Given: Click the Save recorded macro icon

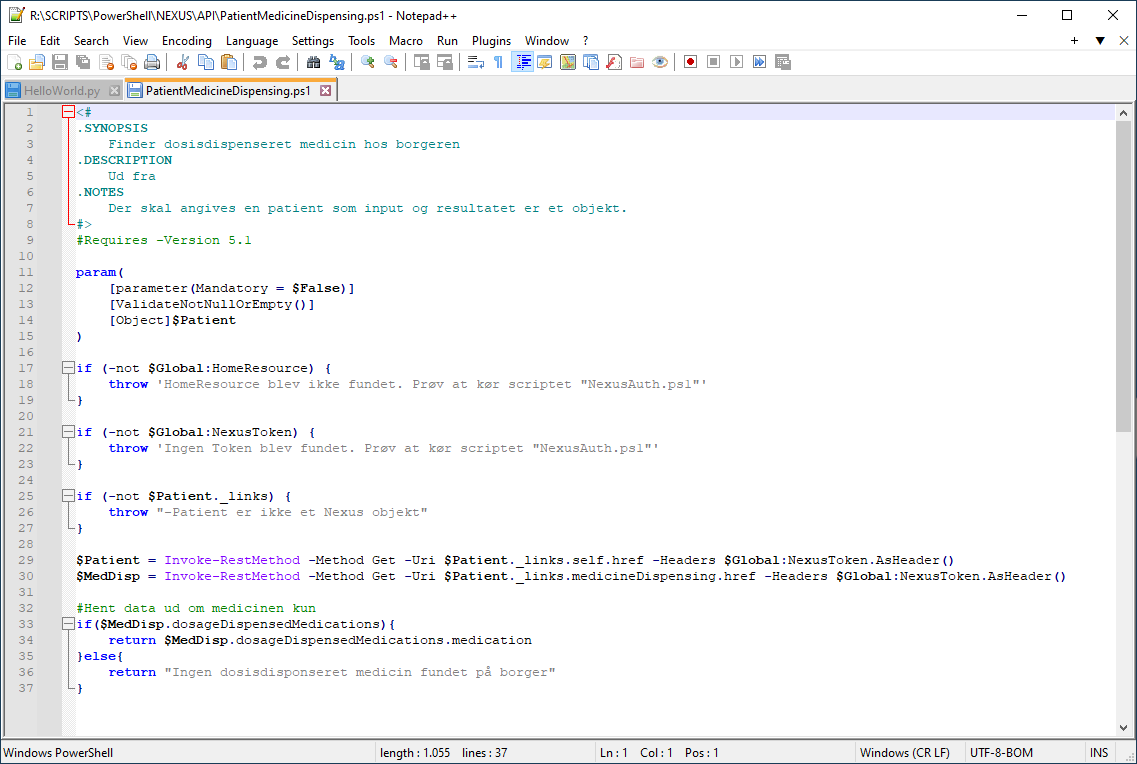Looking at the screenshot, I should [782, 62].
